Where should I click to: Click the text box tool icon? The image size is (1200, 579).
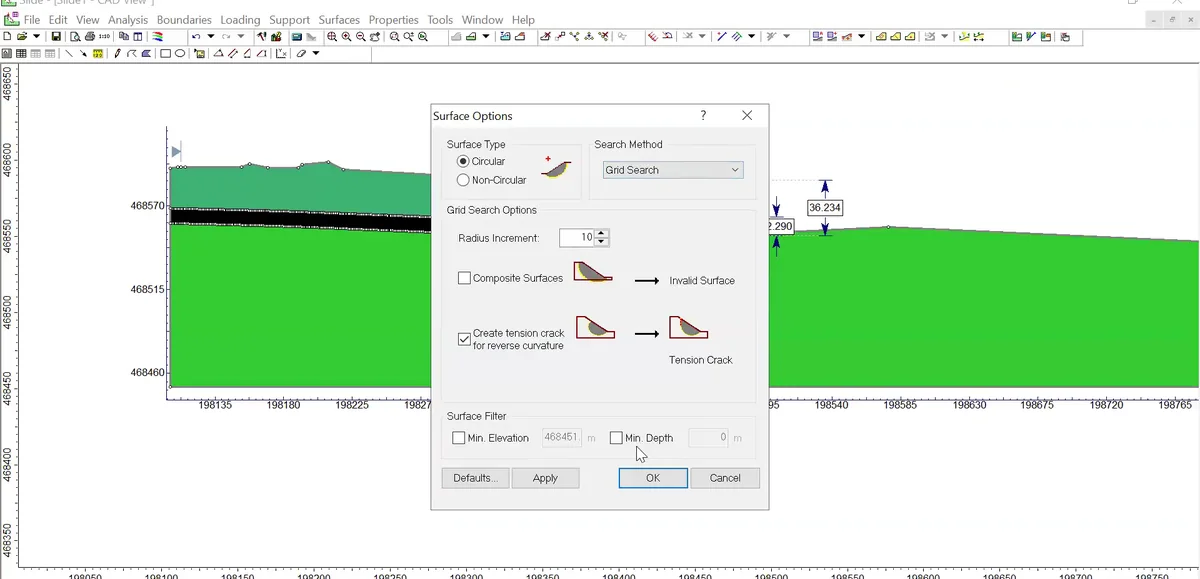200,54
